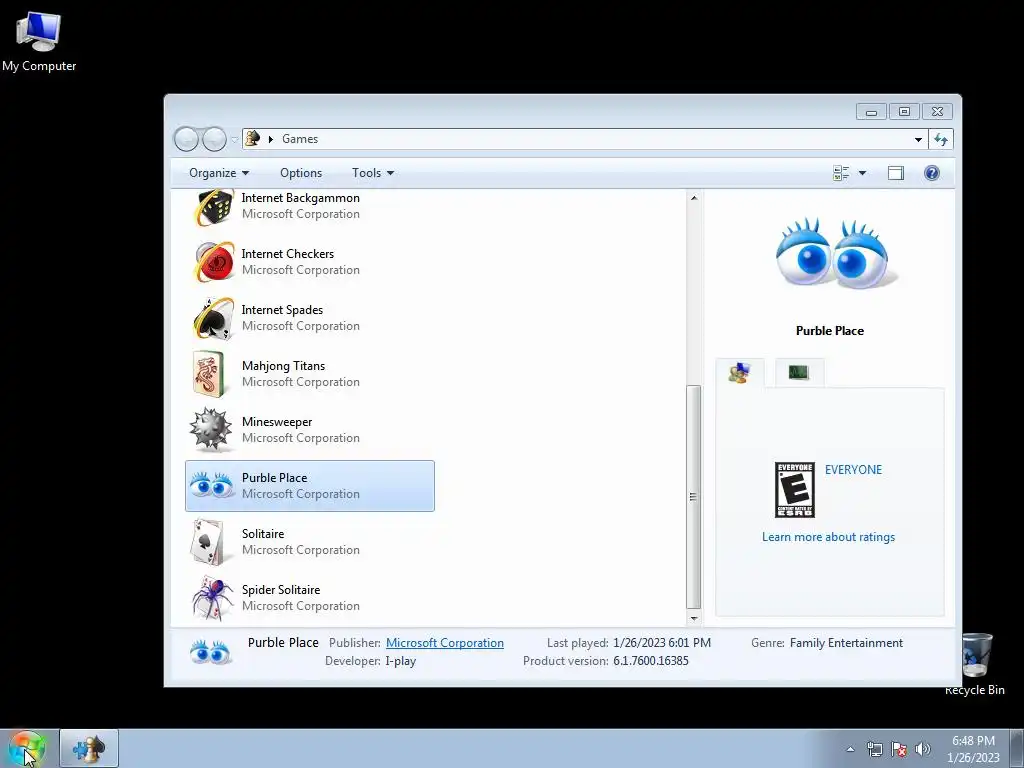This screenshot has height=768, width=1024.
Task: Click the Games folder icon in address bar
Action: 253,138
